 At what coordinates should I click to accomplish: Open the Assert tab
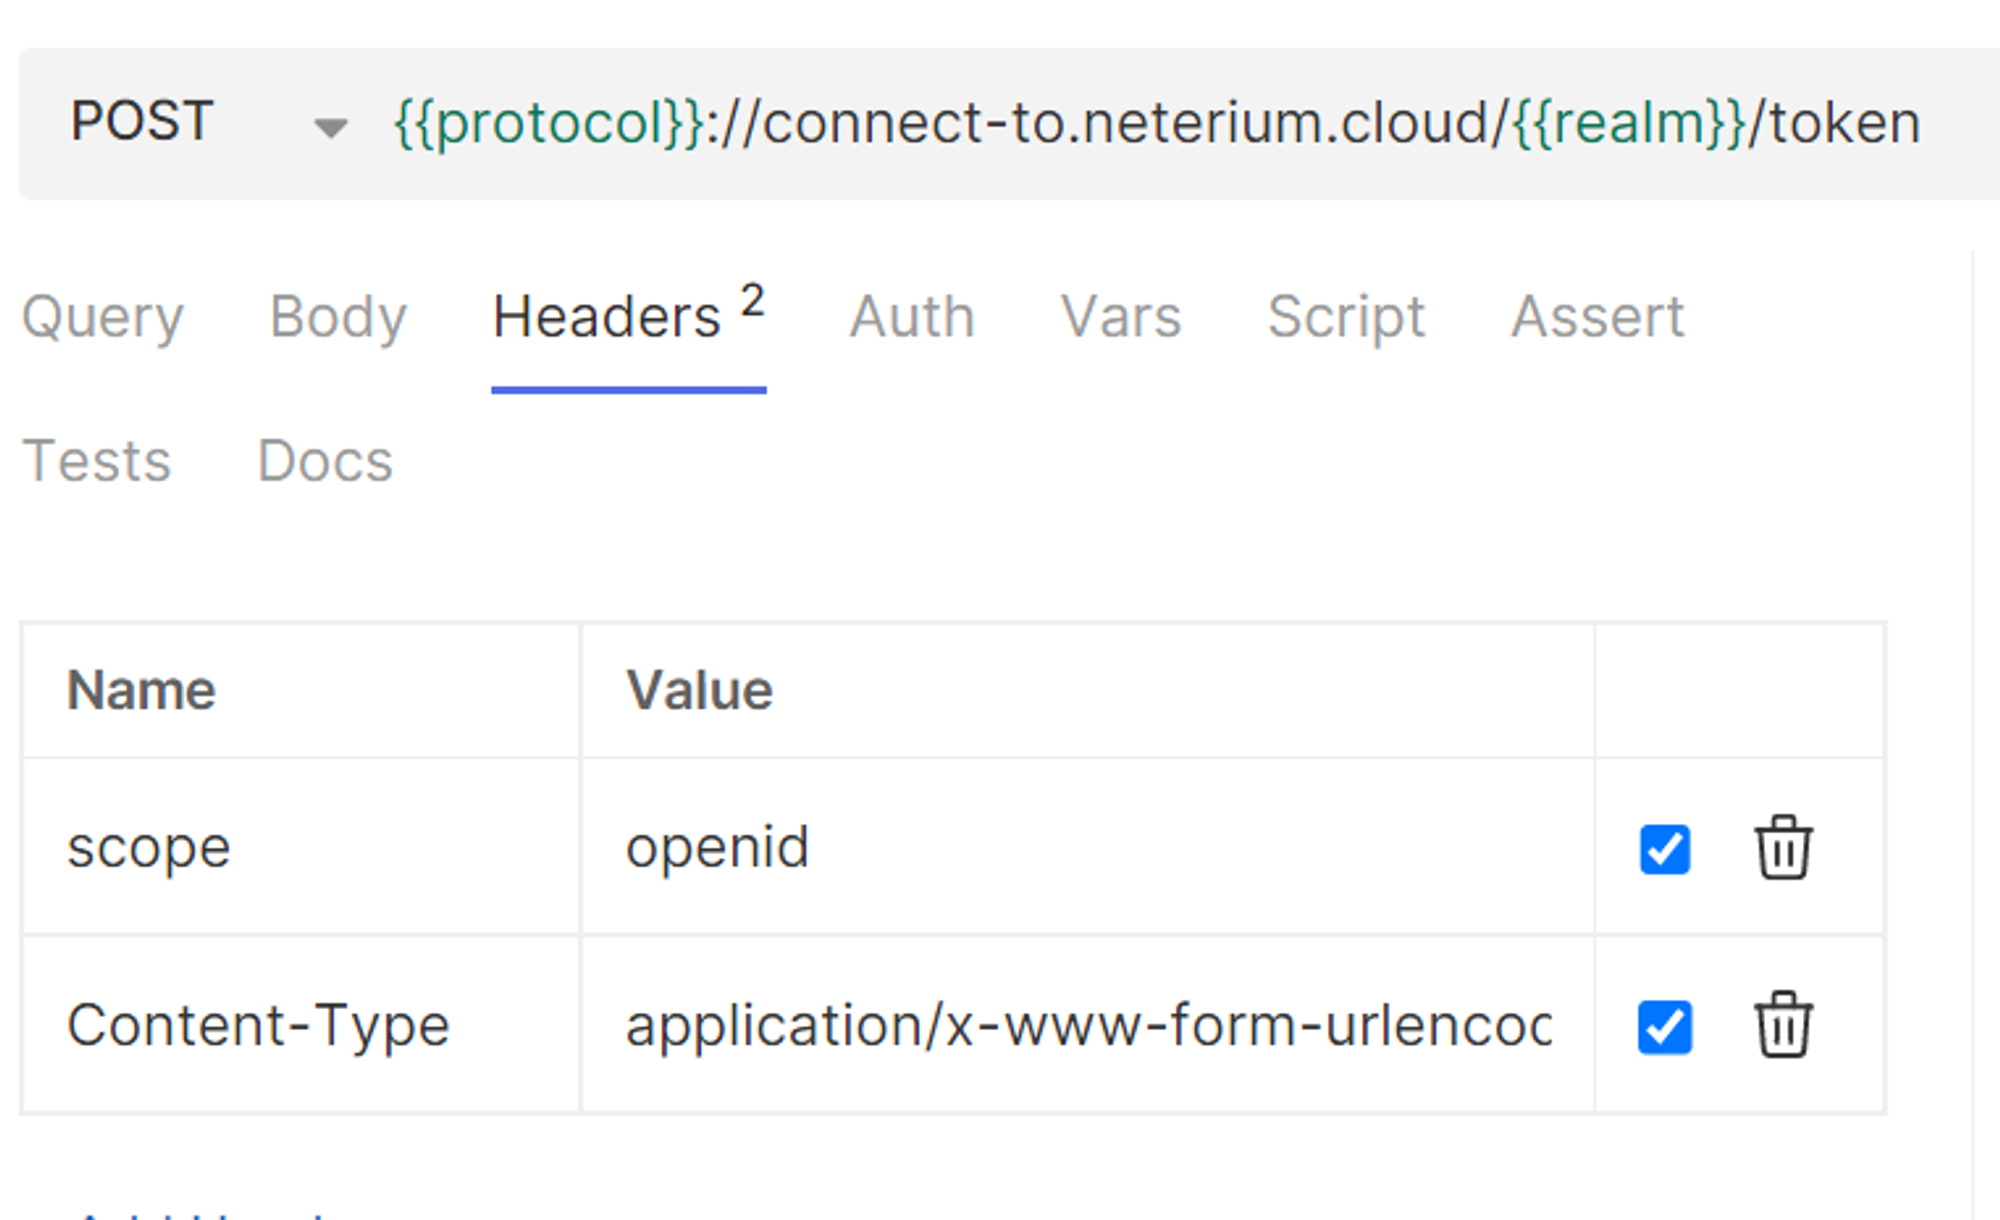tap(1597, 318)
